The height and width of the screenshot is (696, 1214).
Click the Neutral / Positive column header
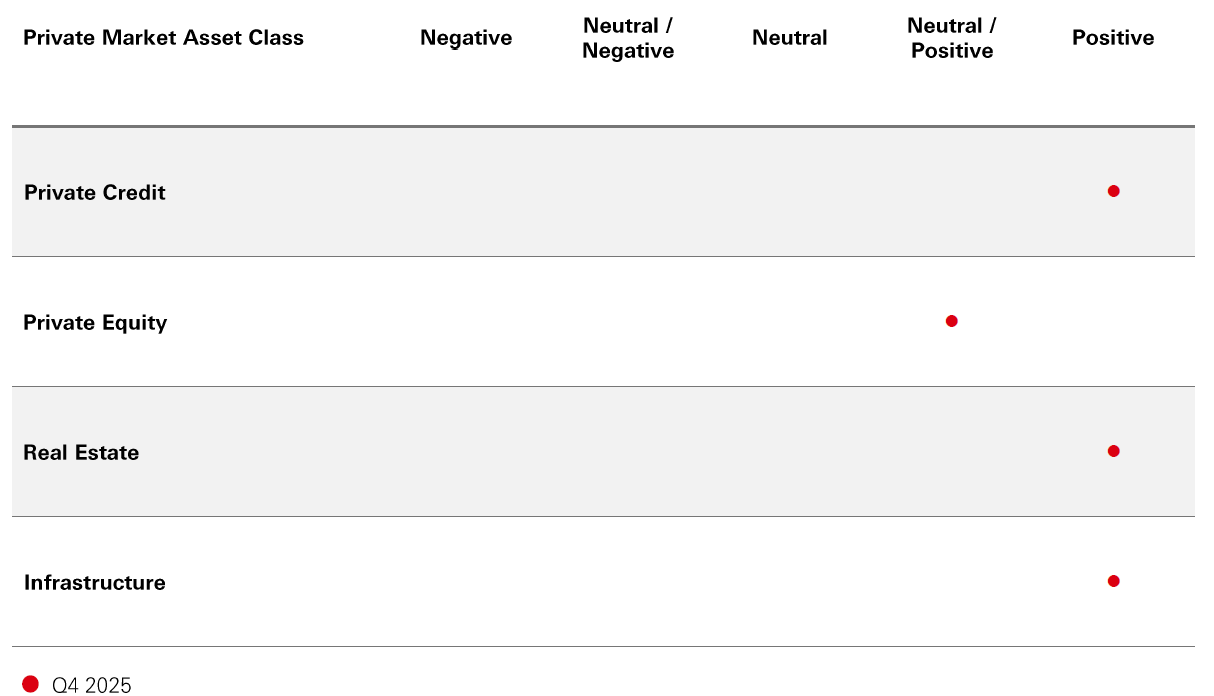pyautogui.click(x=952, y=38)
